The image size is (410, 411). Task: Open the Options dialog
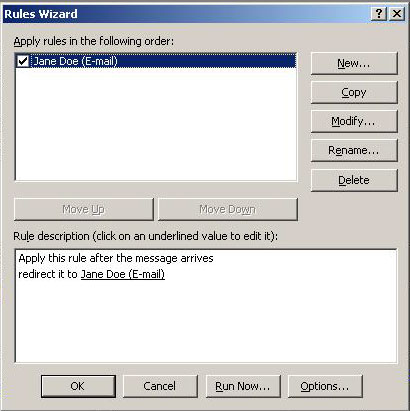point(325,386)
